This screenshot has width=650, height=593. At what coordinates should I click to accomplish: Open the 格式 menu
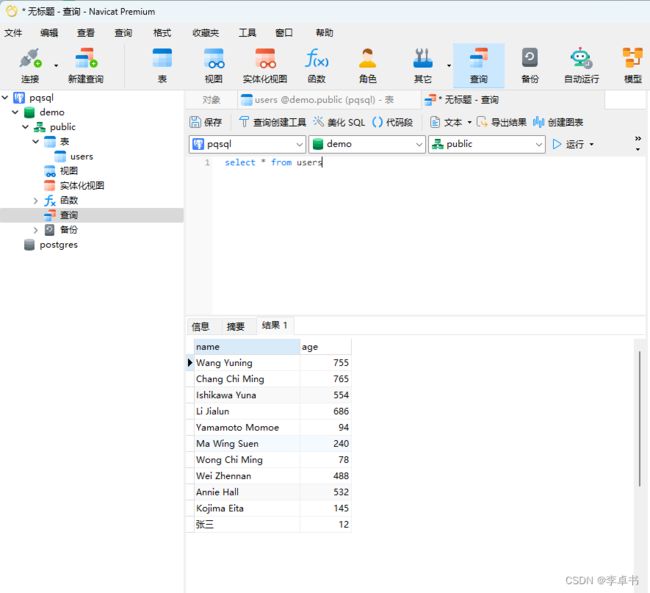[162, 33]
